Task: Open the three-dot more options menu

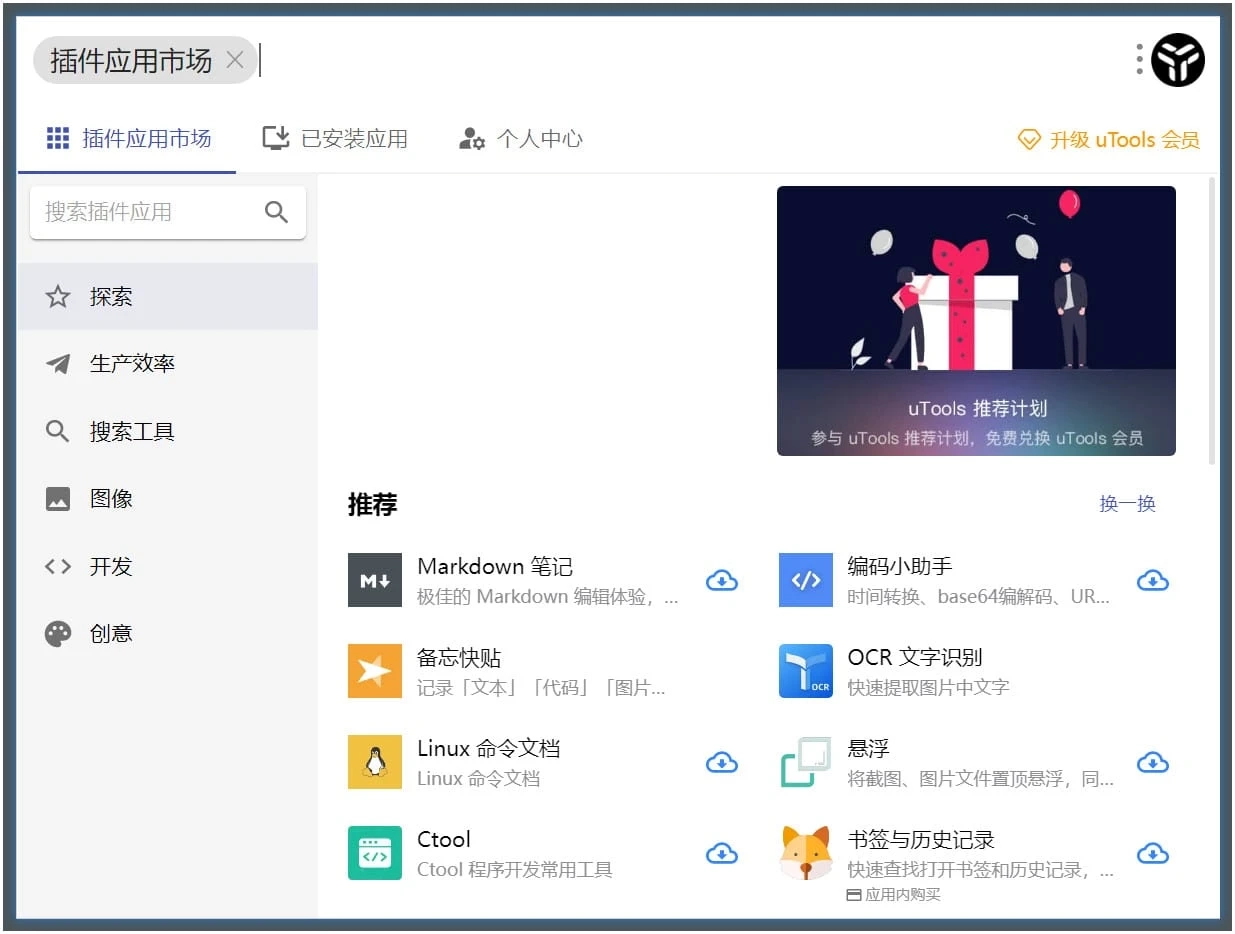Action: [x=1139, y=60]
